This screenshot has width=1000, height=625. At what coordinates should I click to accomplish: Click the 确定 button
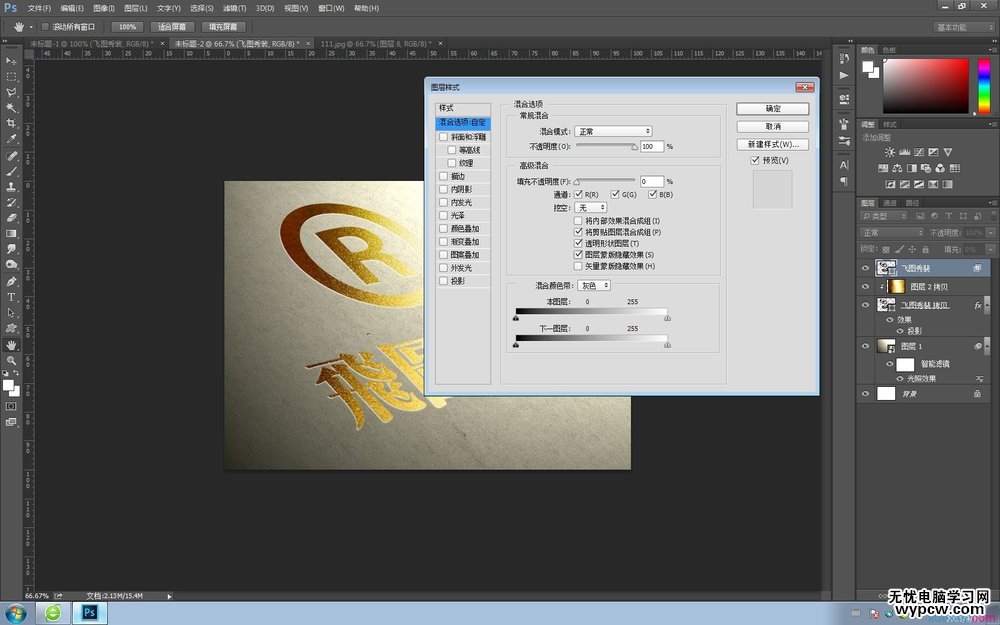tap(772, 109)
